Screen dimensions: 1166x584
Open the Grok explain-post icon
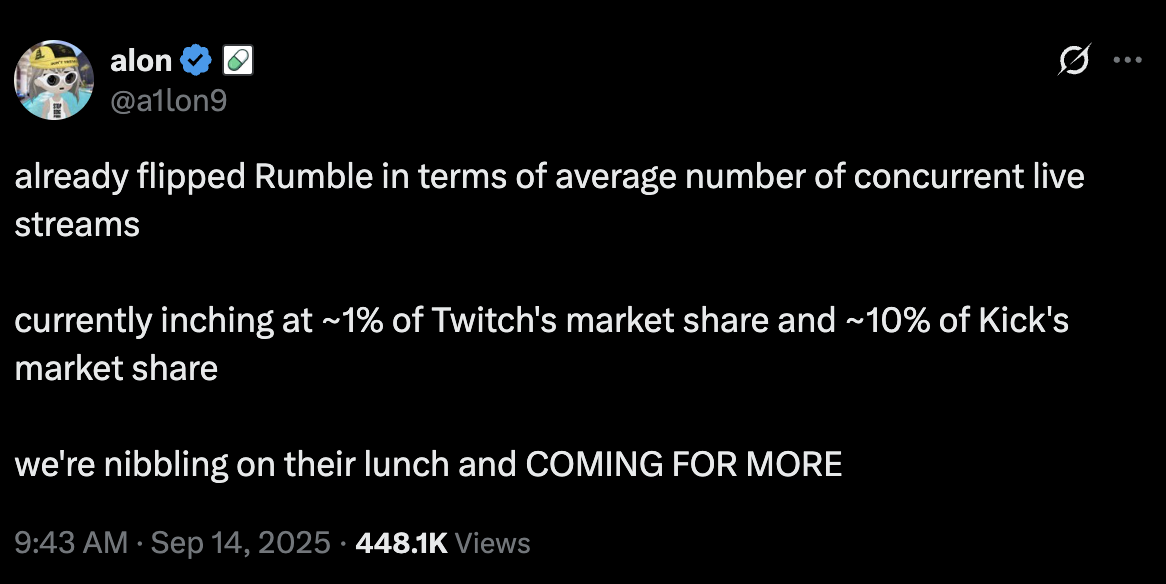click(1074, 60)
